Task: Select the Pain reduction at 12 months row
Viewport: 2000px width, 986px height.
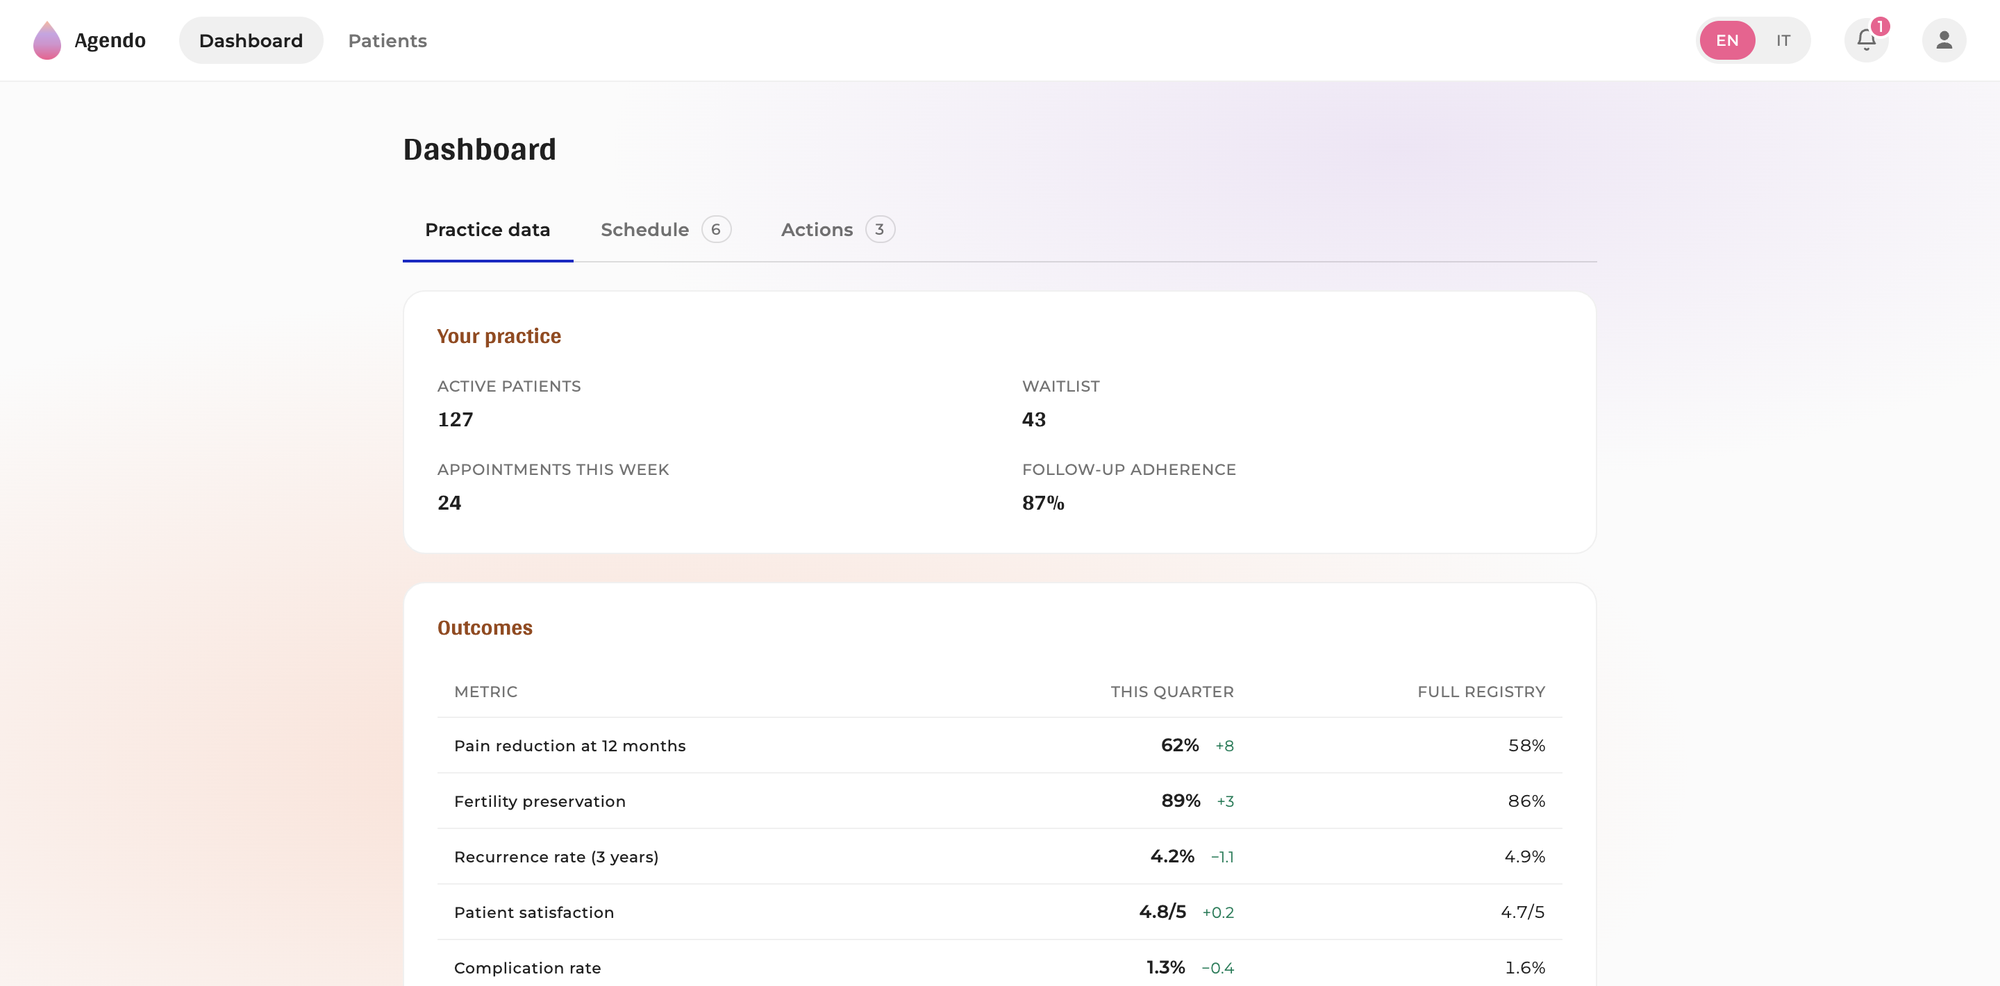Action: pos(1000,745)
